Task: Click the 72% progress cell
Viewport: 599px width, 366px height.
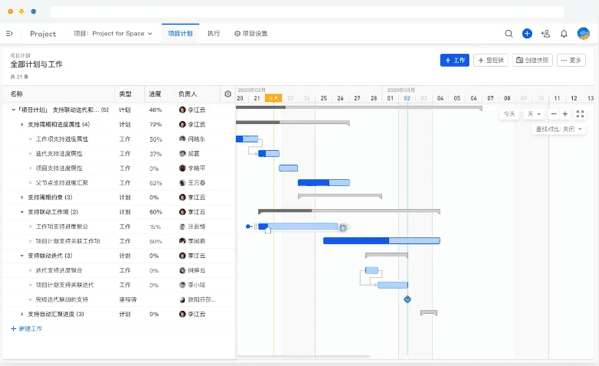Action: point(155,125)
